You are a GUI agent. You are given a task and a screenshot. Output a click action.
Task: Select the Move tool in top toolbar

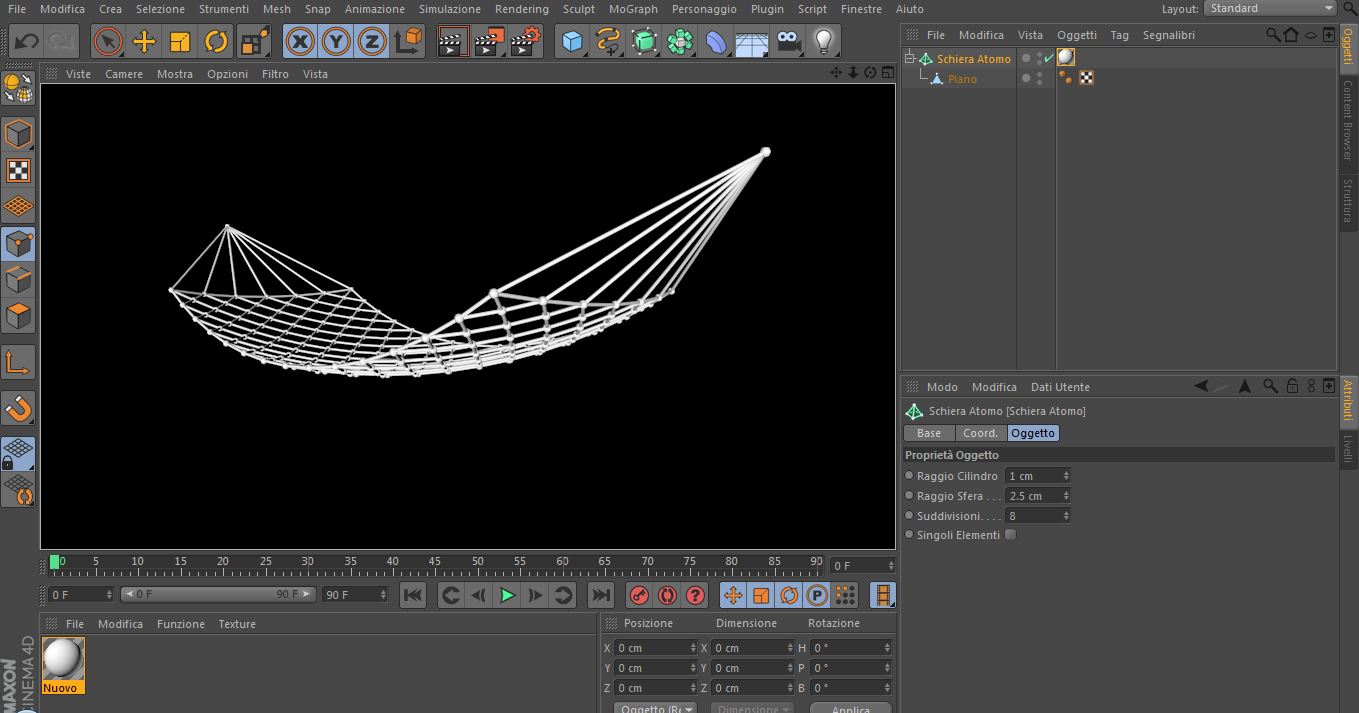point(144,41)
